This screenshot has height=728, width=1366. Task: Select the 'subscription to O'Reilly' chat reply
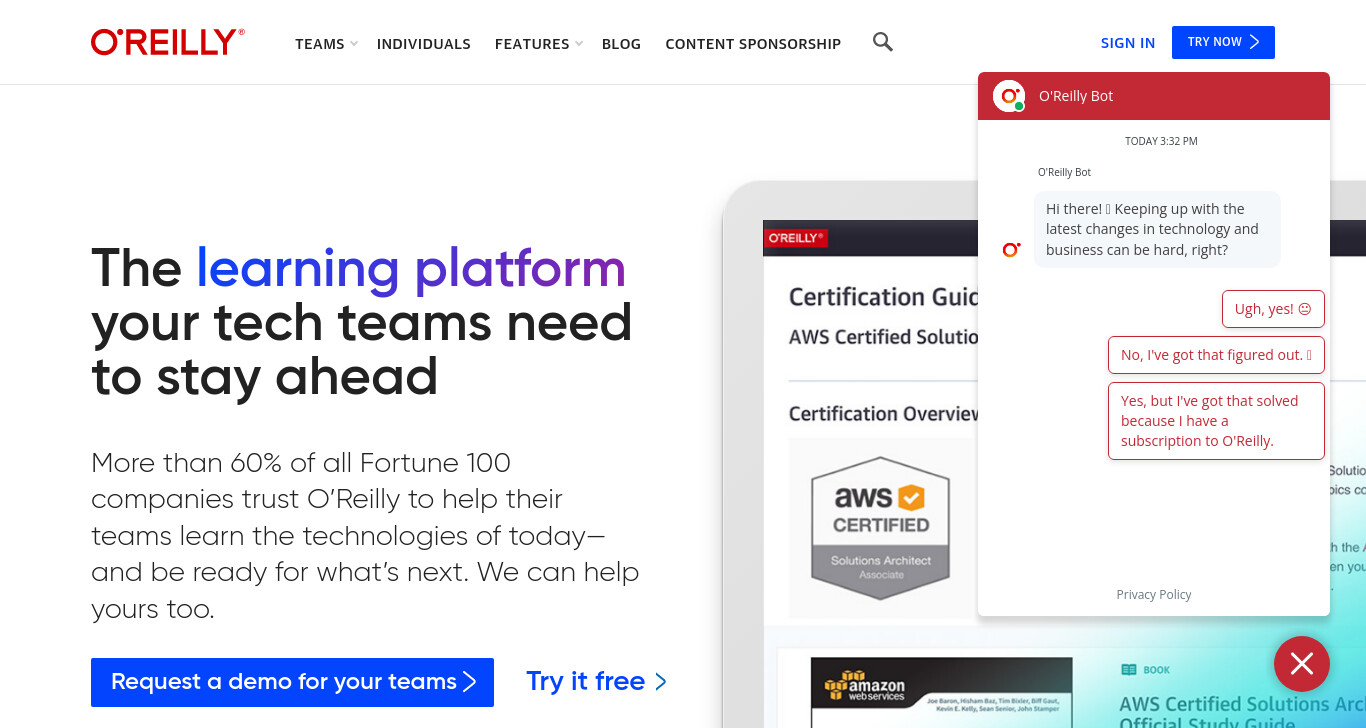[1216, 421]
